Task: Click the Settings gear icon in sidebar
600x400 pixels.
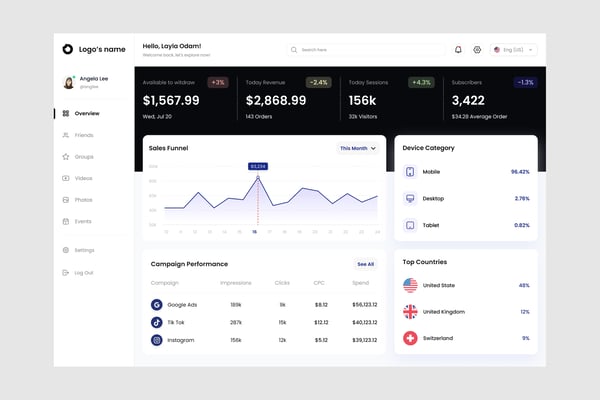Action: coord(66,250)
